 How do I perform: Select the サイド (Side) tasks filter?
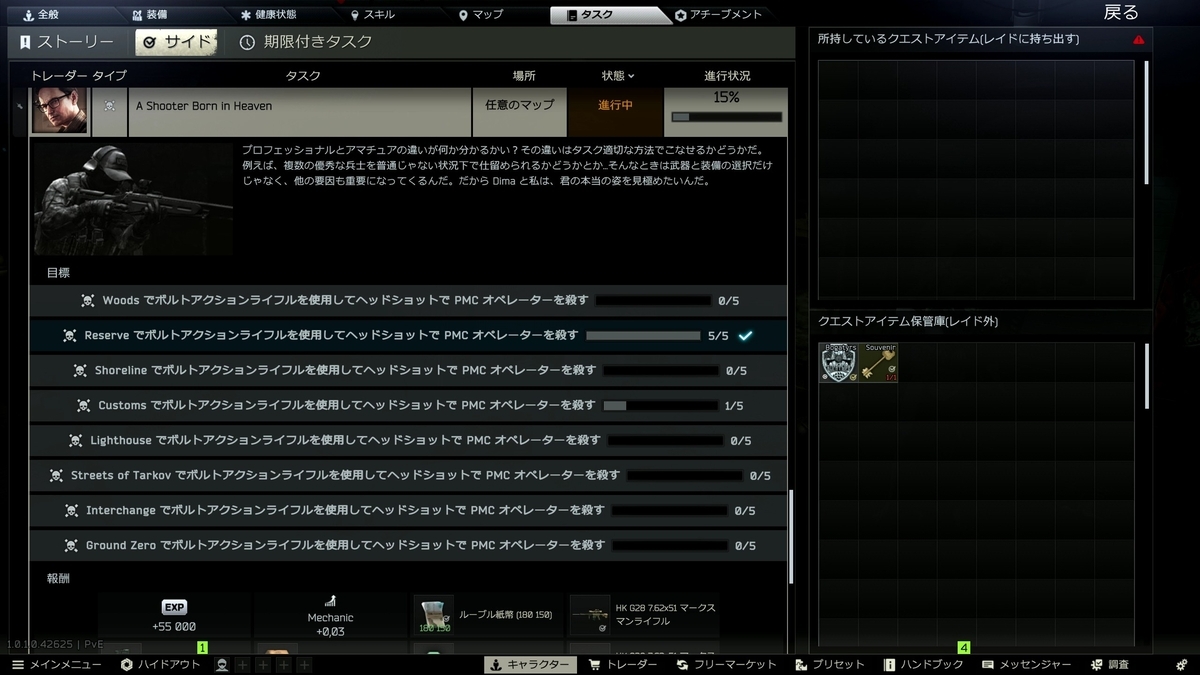coord(176,42)
